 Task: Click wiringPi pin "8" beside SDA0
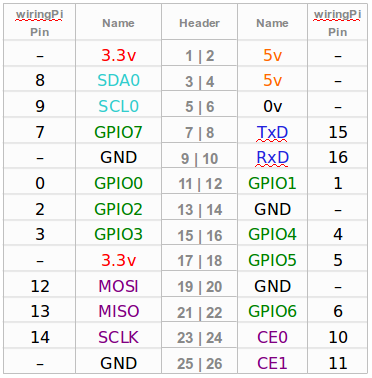tap(40, 80)
